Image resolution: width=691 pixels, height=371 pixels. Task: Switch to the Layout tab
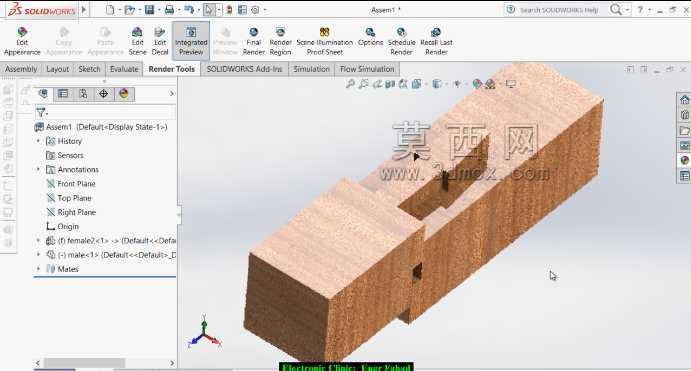[x=57, y=69]
